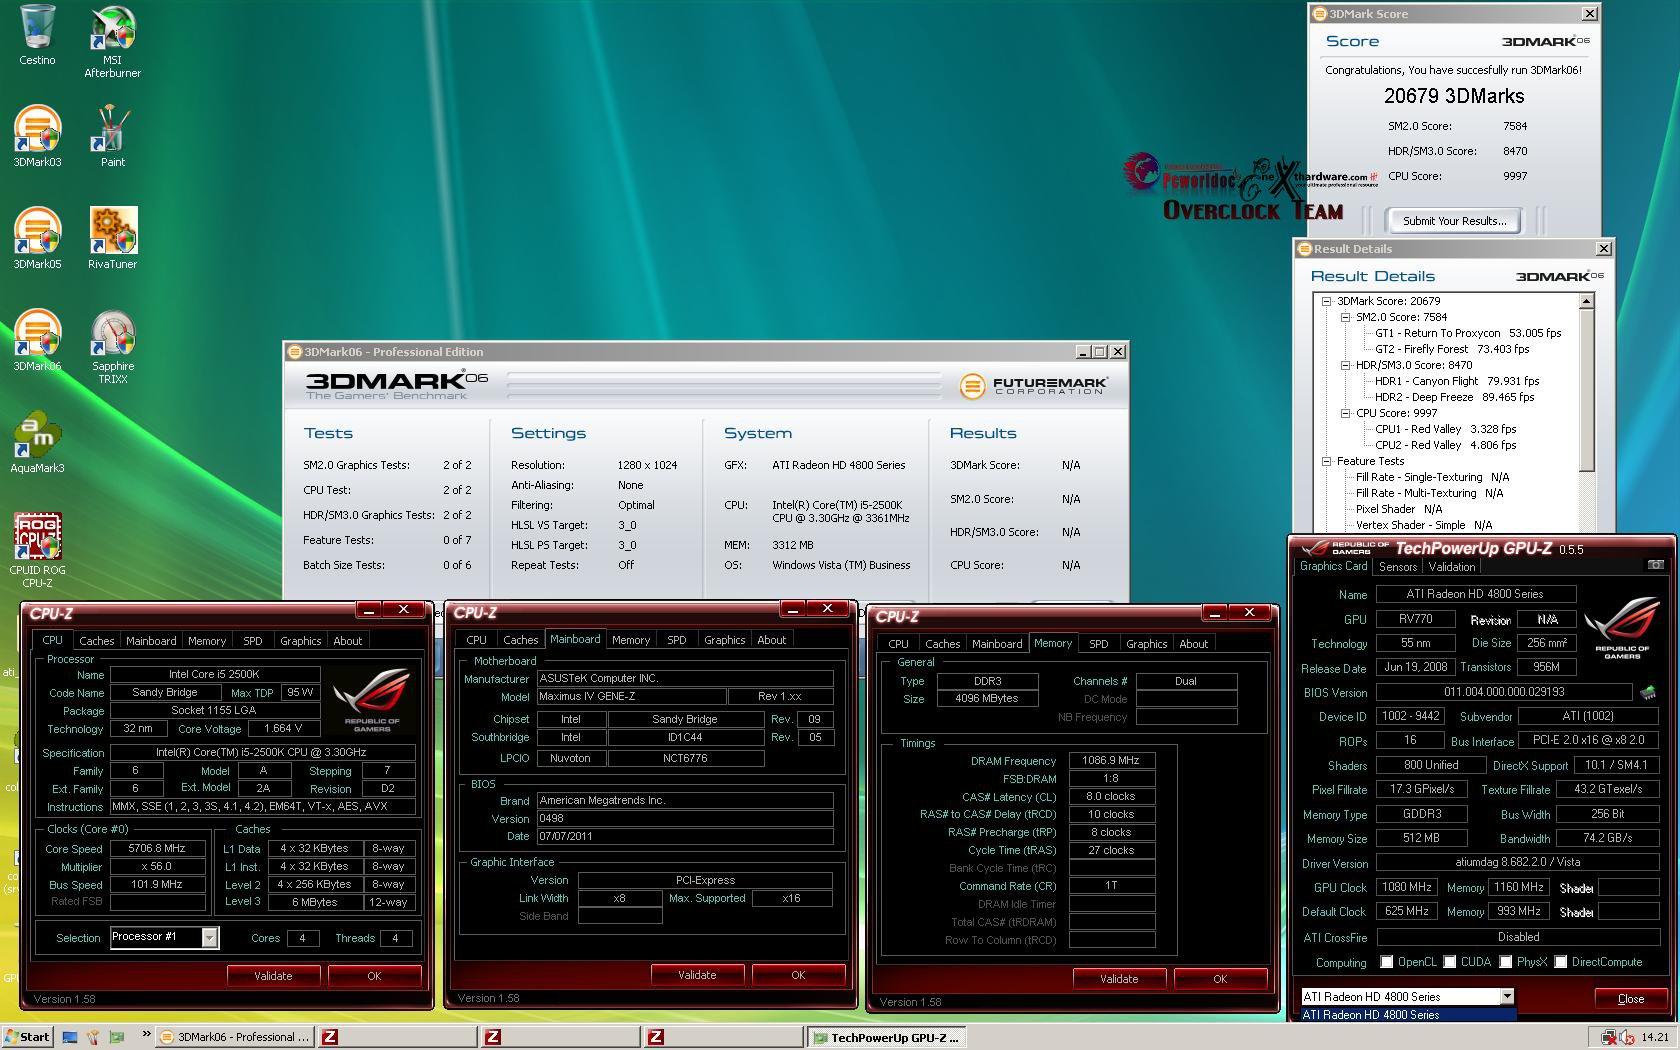Open the Validation tab in GPU-Z
This screenshot has width=1680, height=1050.
(x=1451, y=567)
